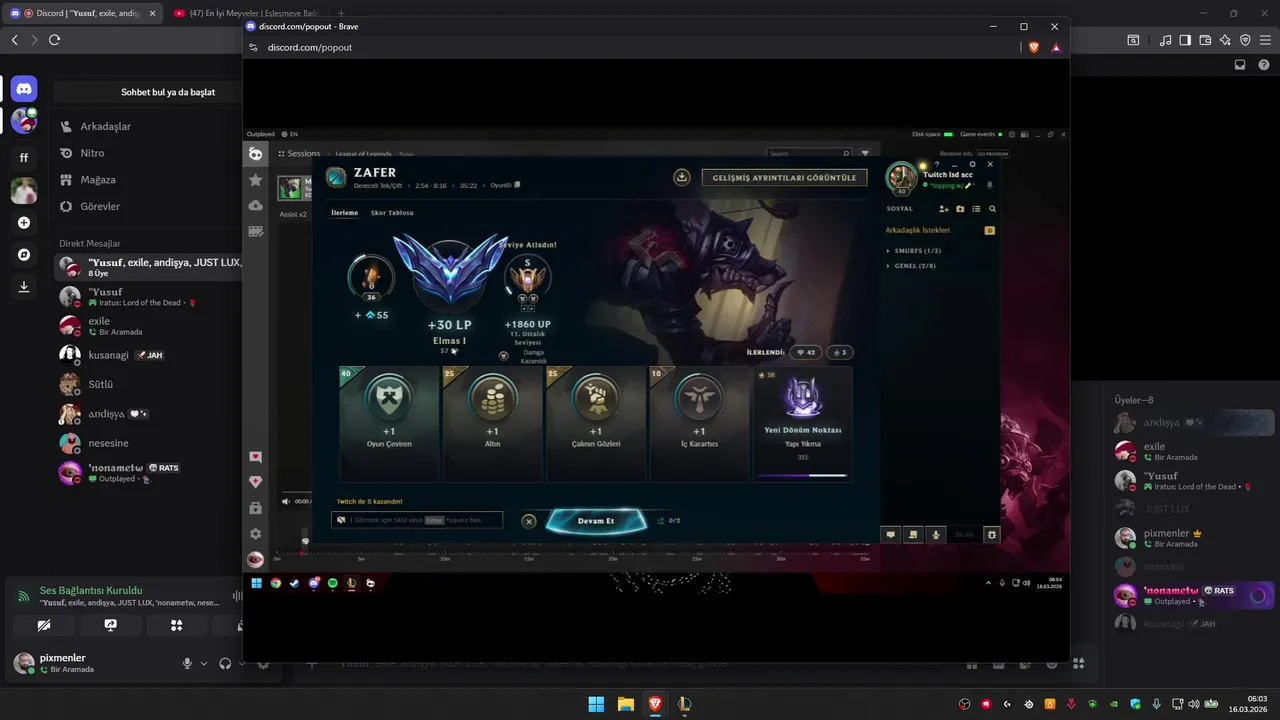Click the Yapı Yıkma milestone card

(802, 424)
